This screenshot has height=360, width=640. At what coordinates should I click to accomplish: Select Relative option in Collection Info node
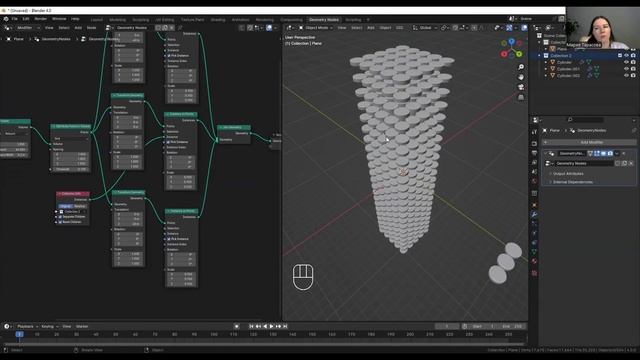point(80,206)
